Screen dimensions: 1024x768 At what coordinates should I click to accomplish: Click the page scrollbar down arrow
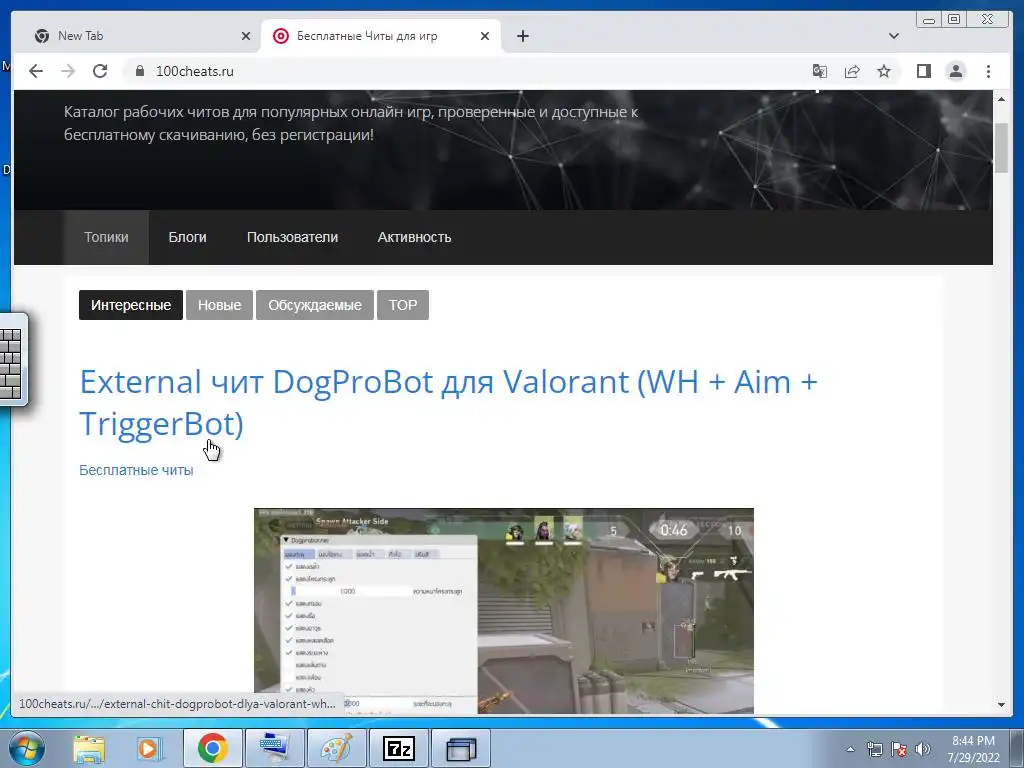1001,705
